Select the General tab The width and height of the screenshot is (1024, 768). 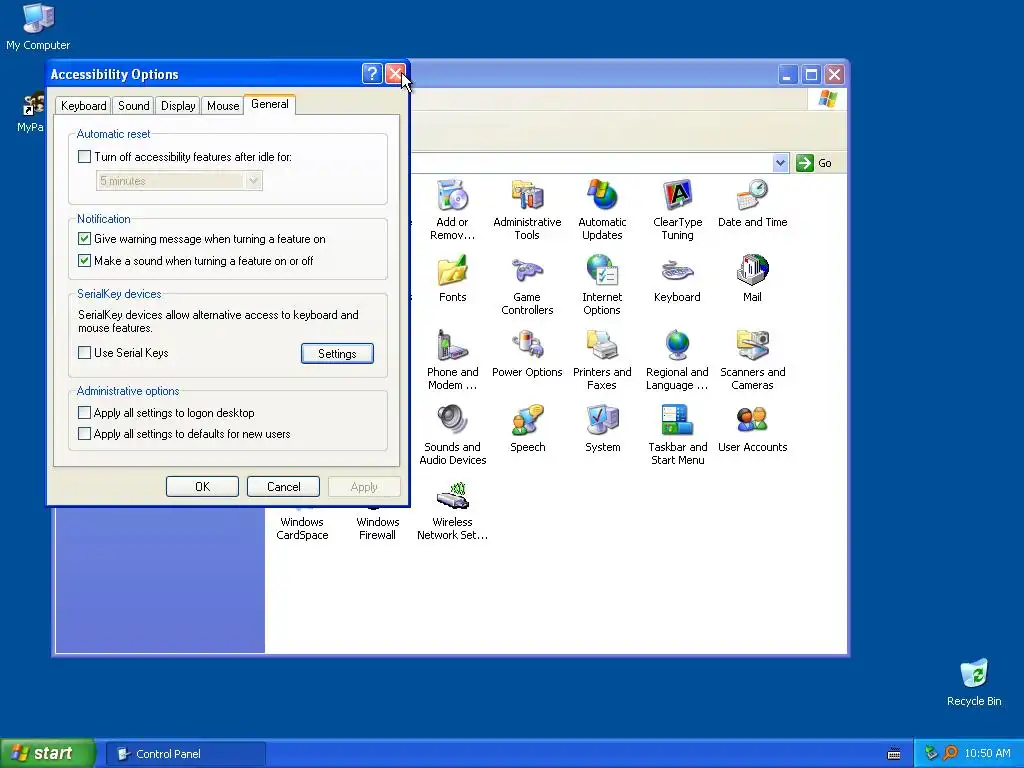coord(270,104)
